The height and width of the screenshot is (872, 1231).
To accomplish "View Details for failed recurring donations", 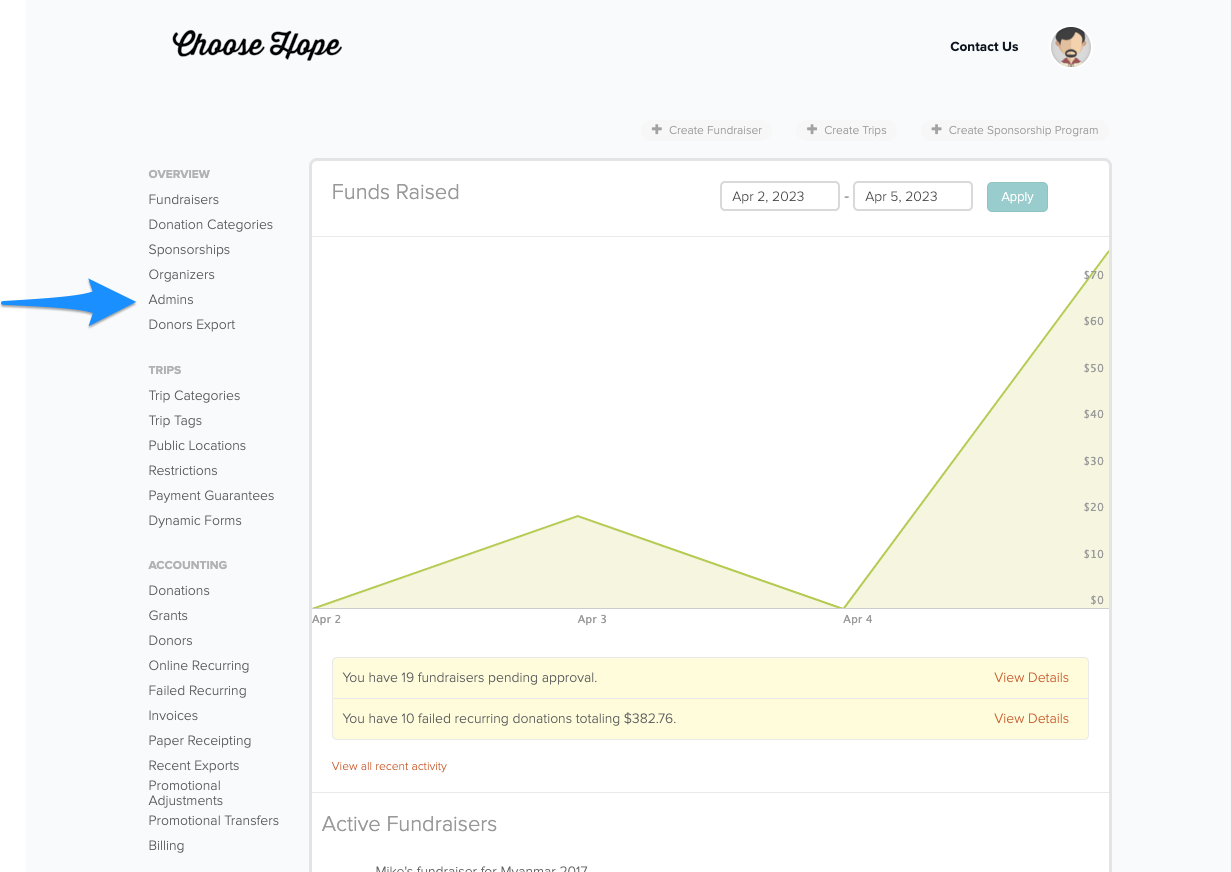I will coord(1031,719).
